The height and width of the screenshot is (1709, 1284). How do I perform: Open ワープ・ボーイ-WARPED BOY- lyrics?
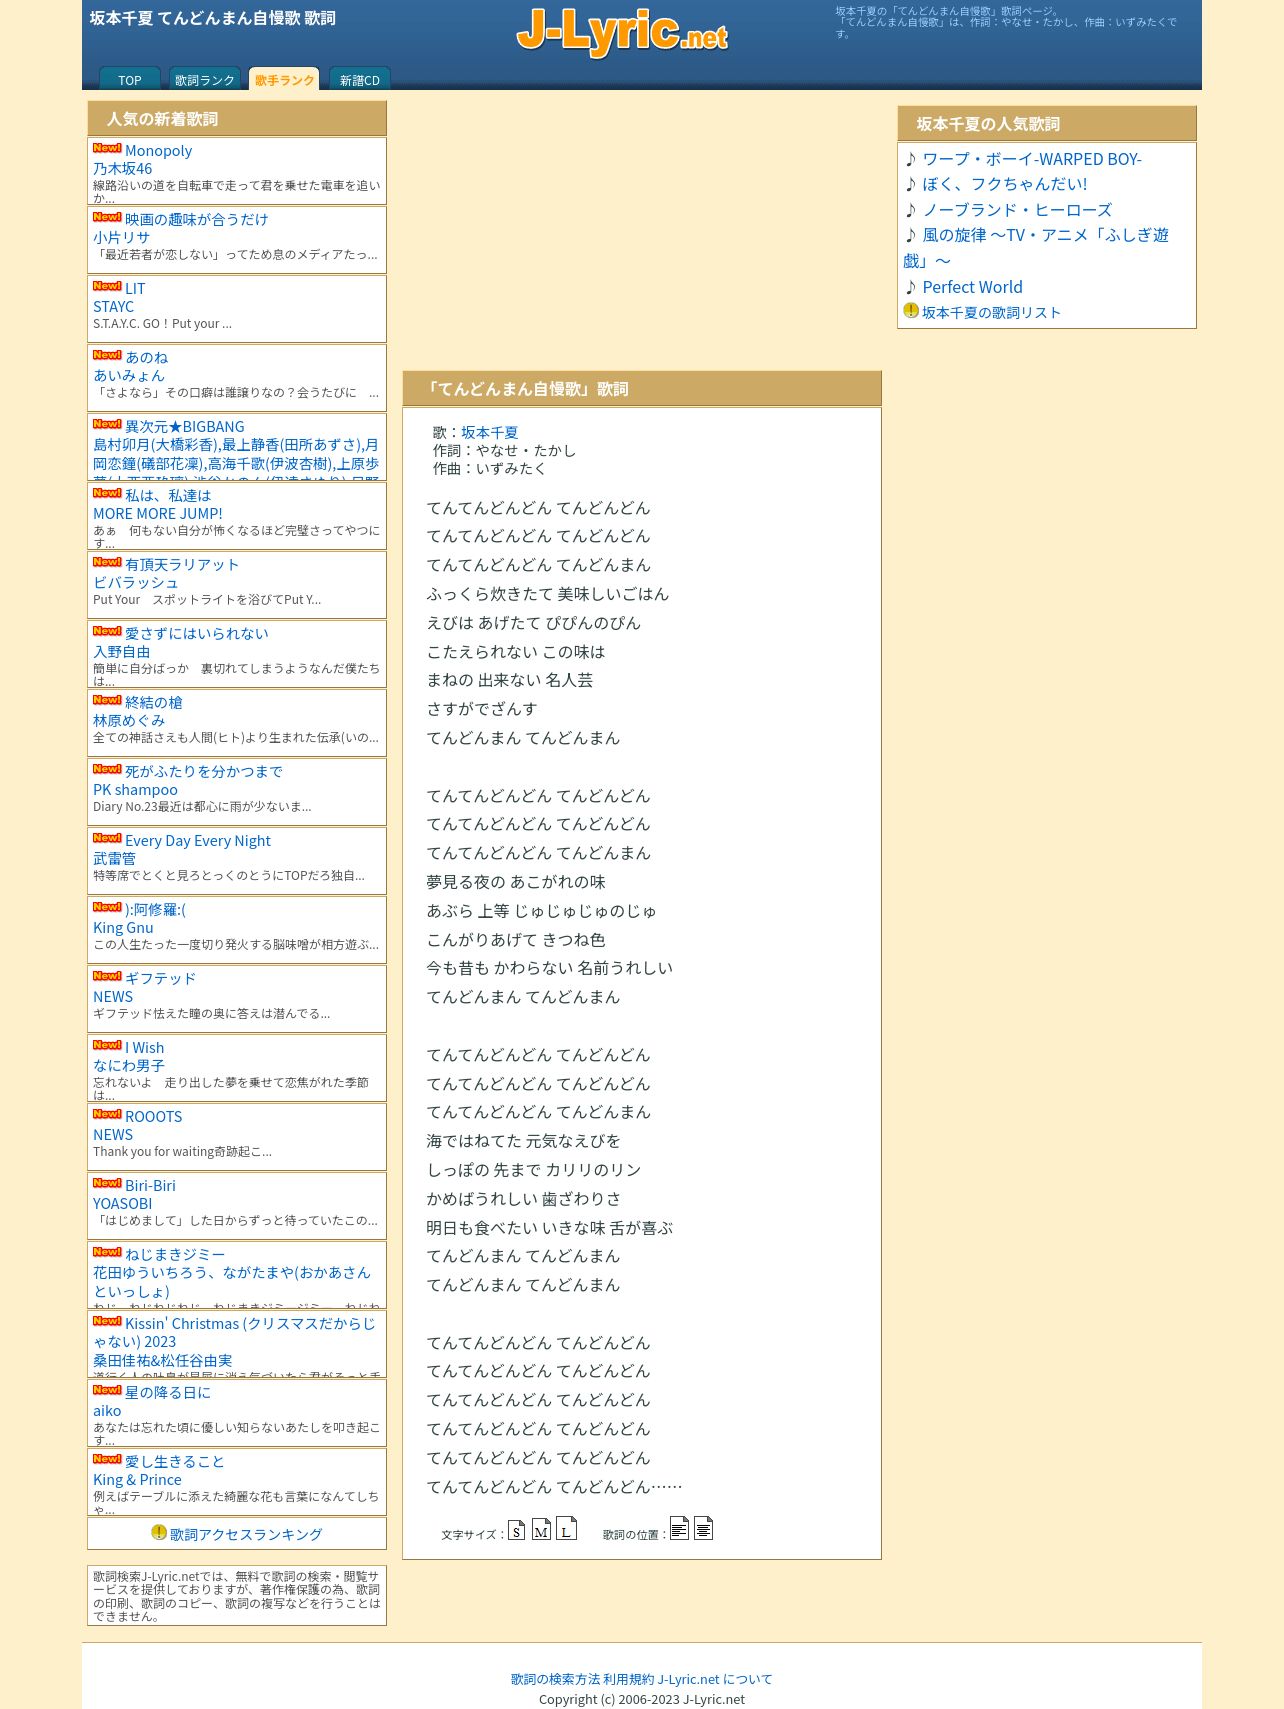1031,159
